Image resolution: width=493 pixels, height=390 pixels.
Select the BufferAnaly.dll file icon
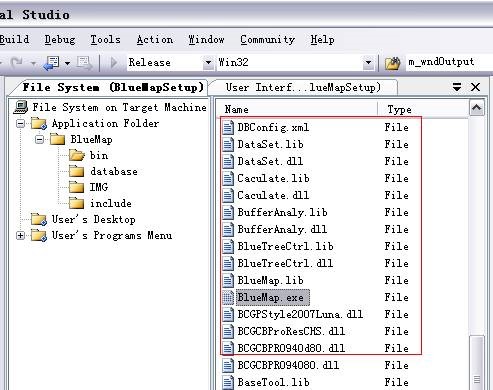point(228,230)
